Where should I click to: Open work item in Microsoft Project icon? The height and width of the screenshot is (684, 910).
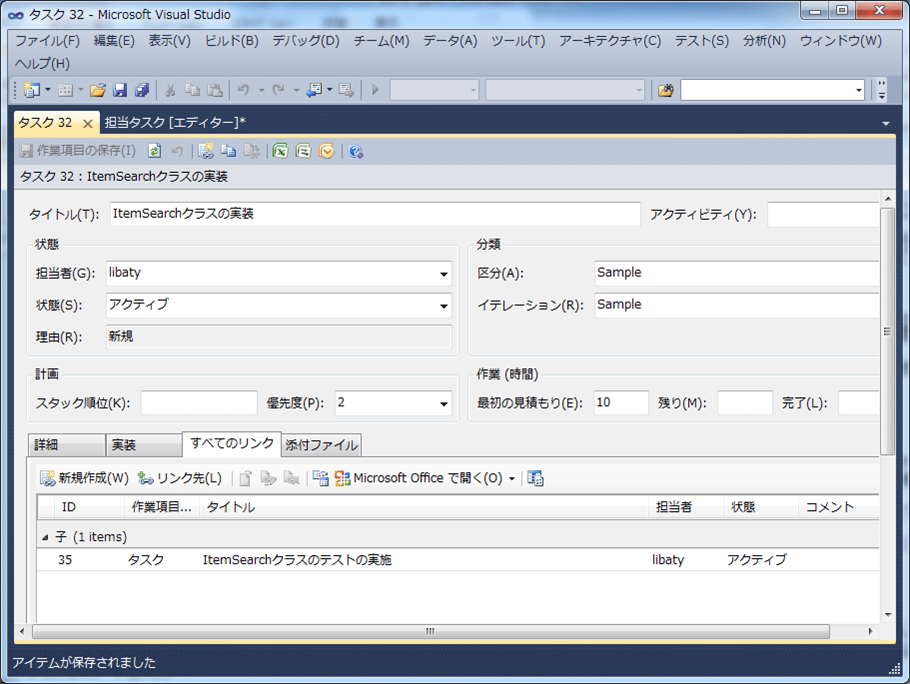tap(304, 151)
